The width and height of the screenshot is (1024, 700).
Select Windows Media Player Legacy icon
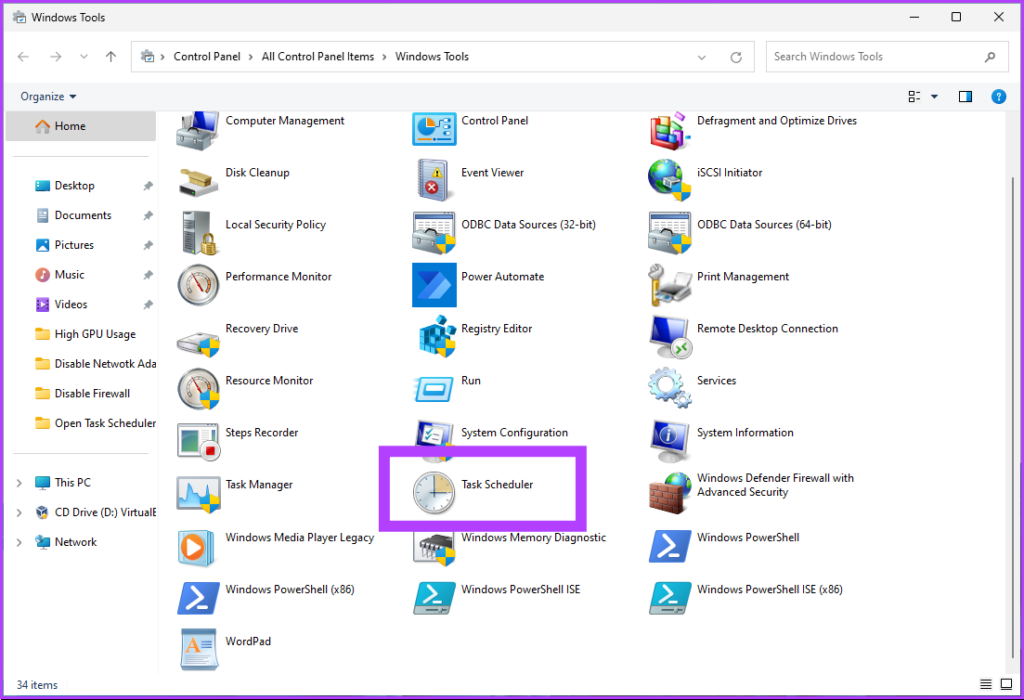[195, 547]
